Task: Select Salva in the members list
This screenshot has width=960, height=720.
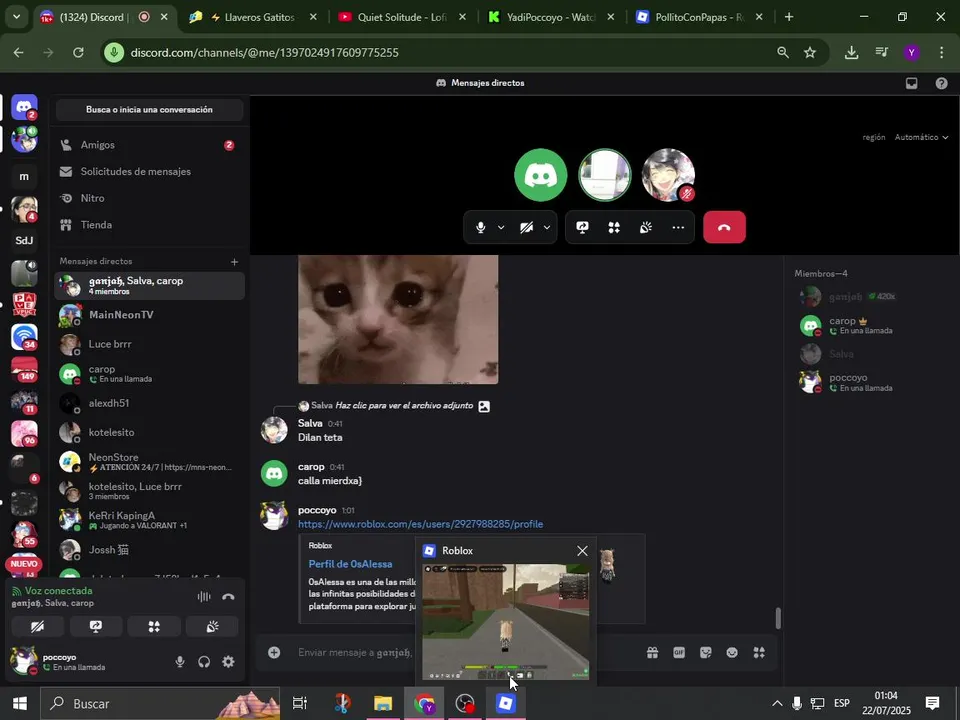Action: pyautogui.click(x=871, y=354)
